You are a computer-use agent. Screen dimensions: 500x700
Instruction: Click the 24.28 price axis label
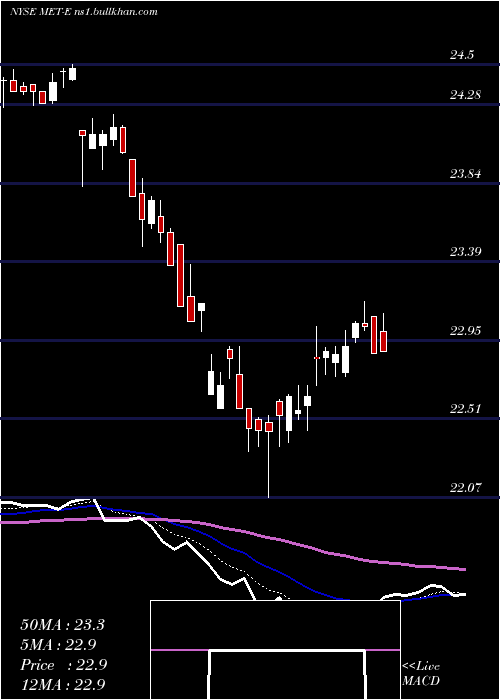pos(465,95)
